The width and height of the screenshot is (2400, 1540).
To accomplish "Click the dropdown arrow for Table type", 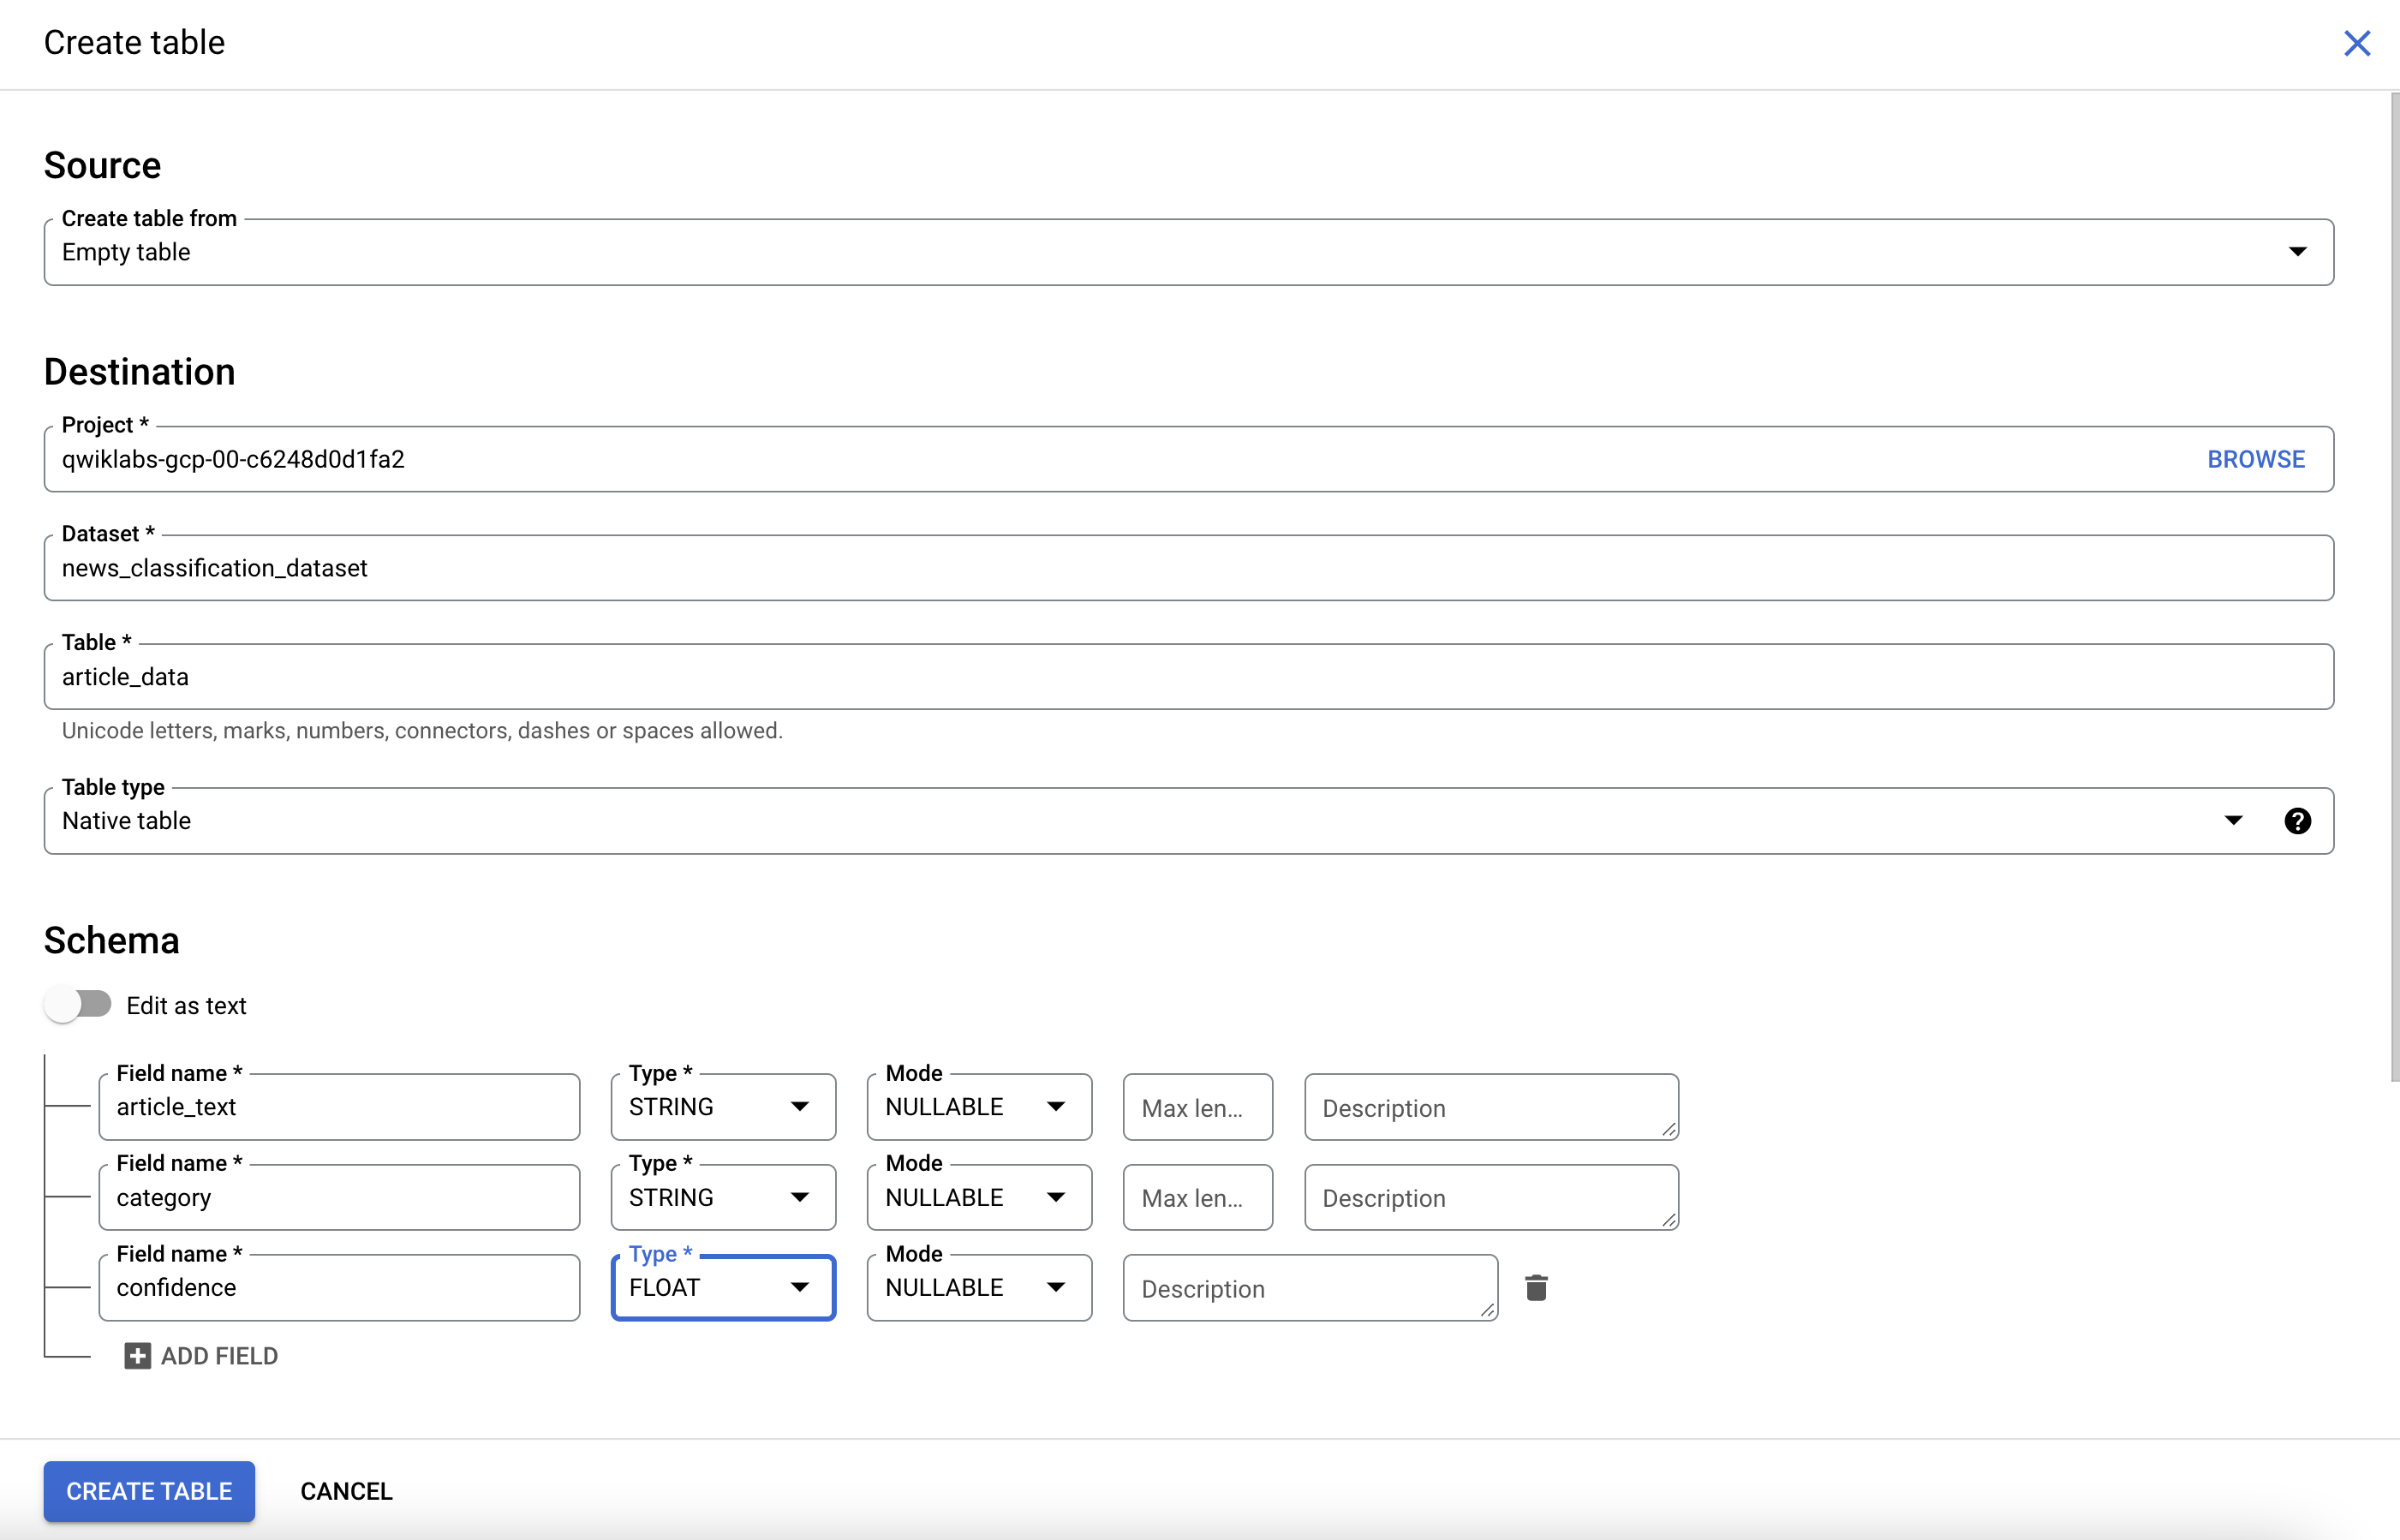I will 2236,819.
